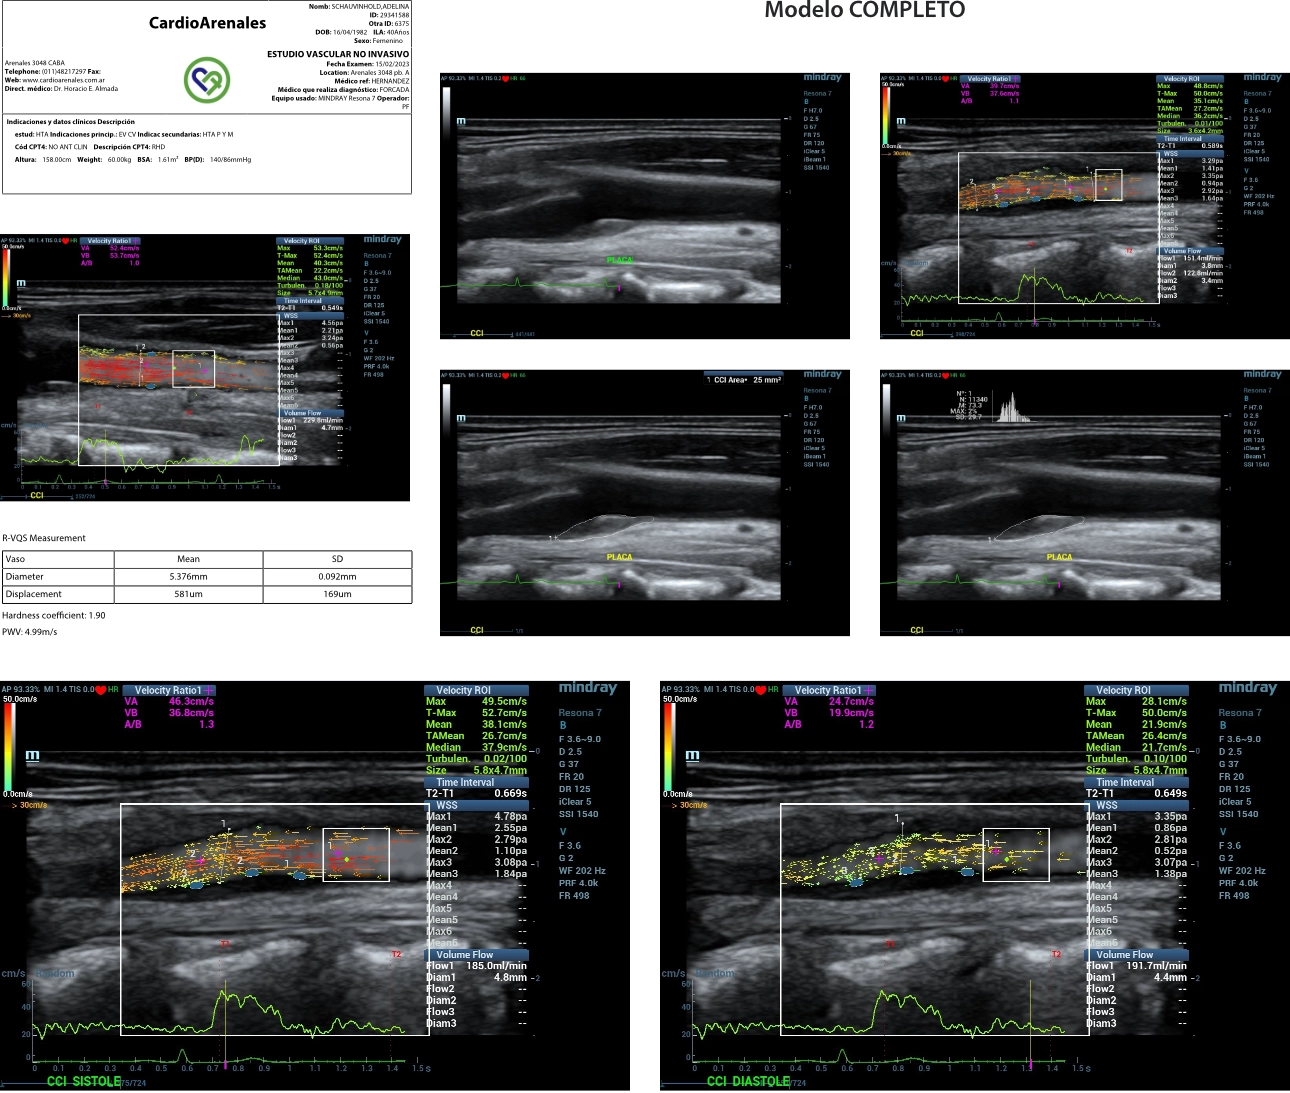Click the red heart HR icon in CCI DIASTOLE image

tap(761, 690)
